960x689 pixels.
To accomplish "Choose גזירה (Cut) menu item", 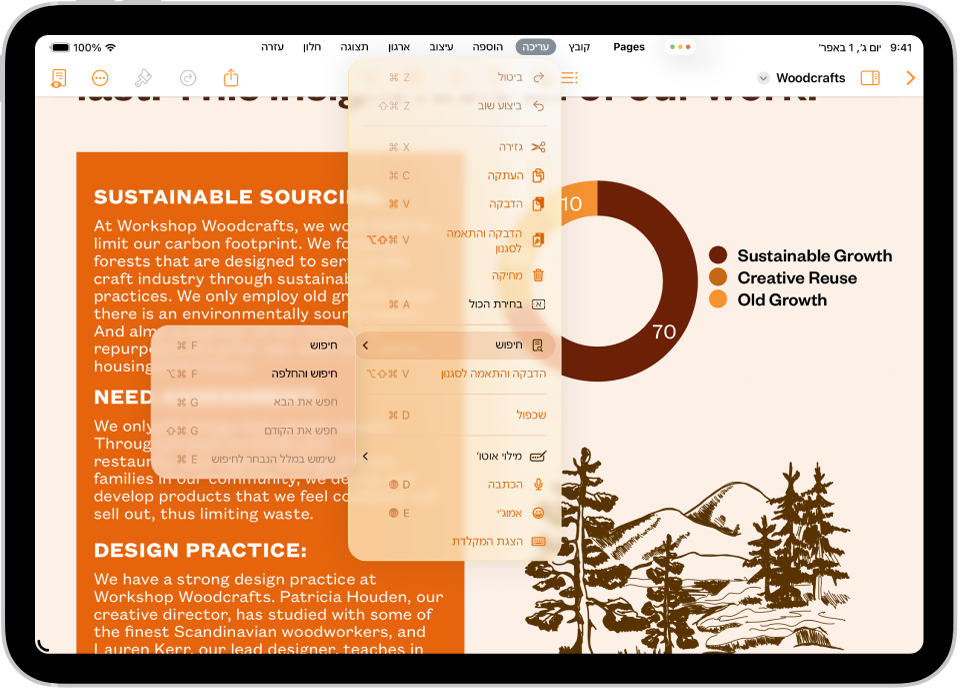I will tap(454, 147).
